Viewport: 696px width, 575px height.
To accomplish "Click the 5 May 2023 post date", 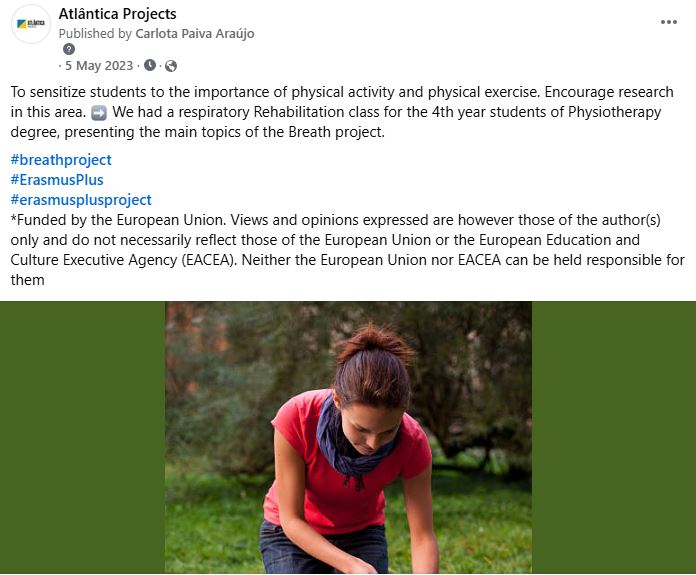I will coord(101,66).
